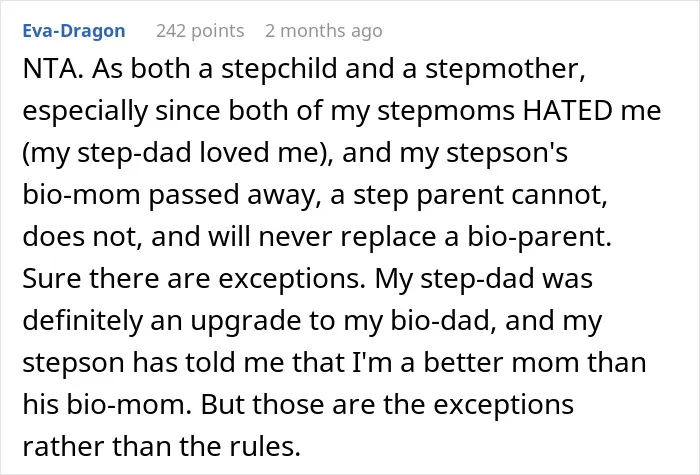The image size is (700, 475).
Task: Click the parenthetical phrase about step-dad loved me
Action: [177, 153]
